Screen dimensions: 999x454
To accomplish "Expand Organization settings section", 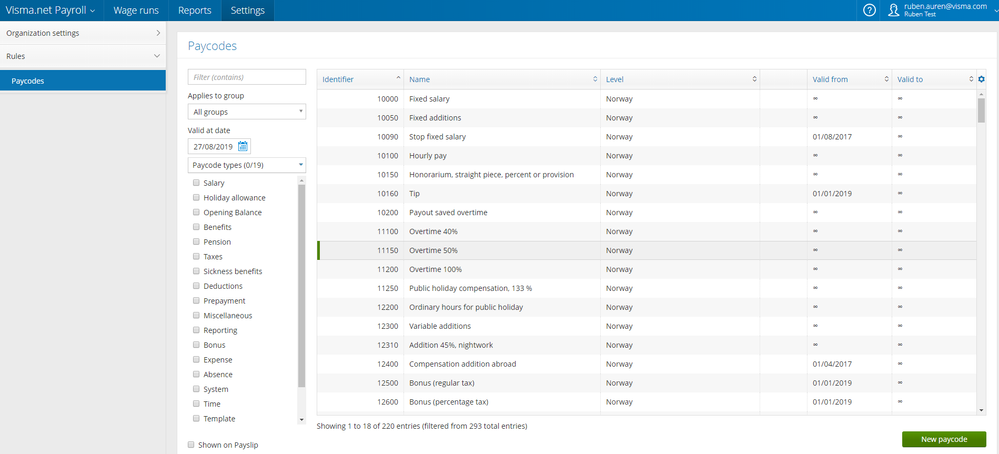I will click(83, 32).
